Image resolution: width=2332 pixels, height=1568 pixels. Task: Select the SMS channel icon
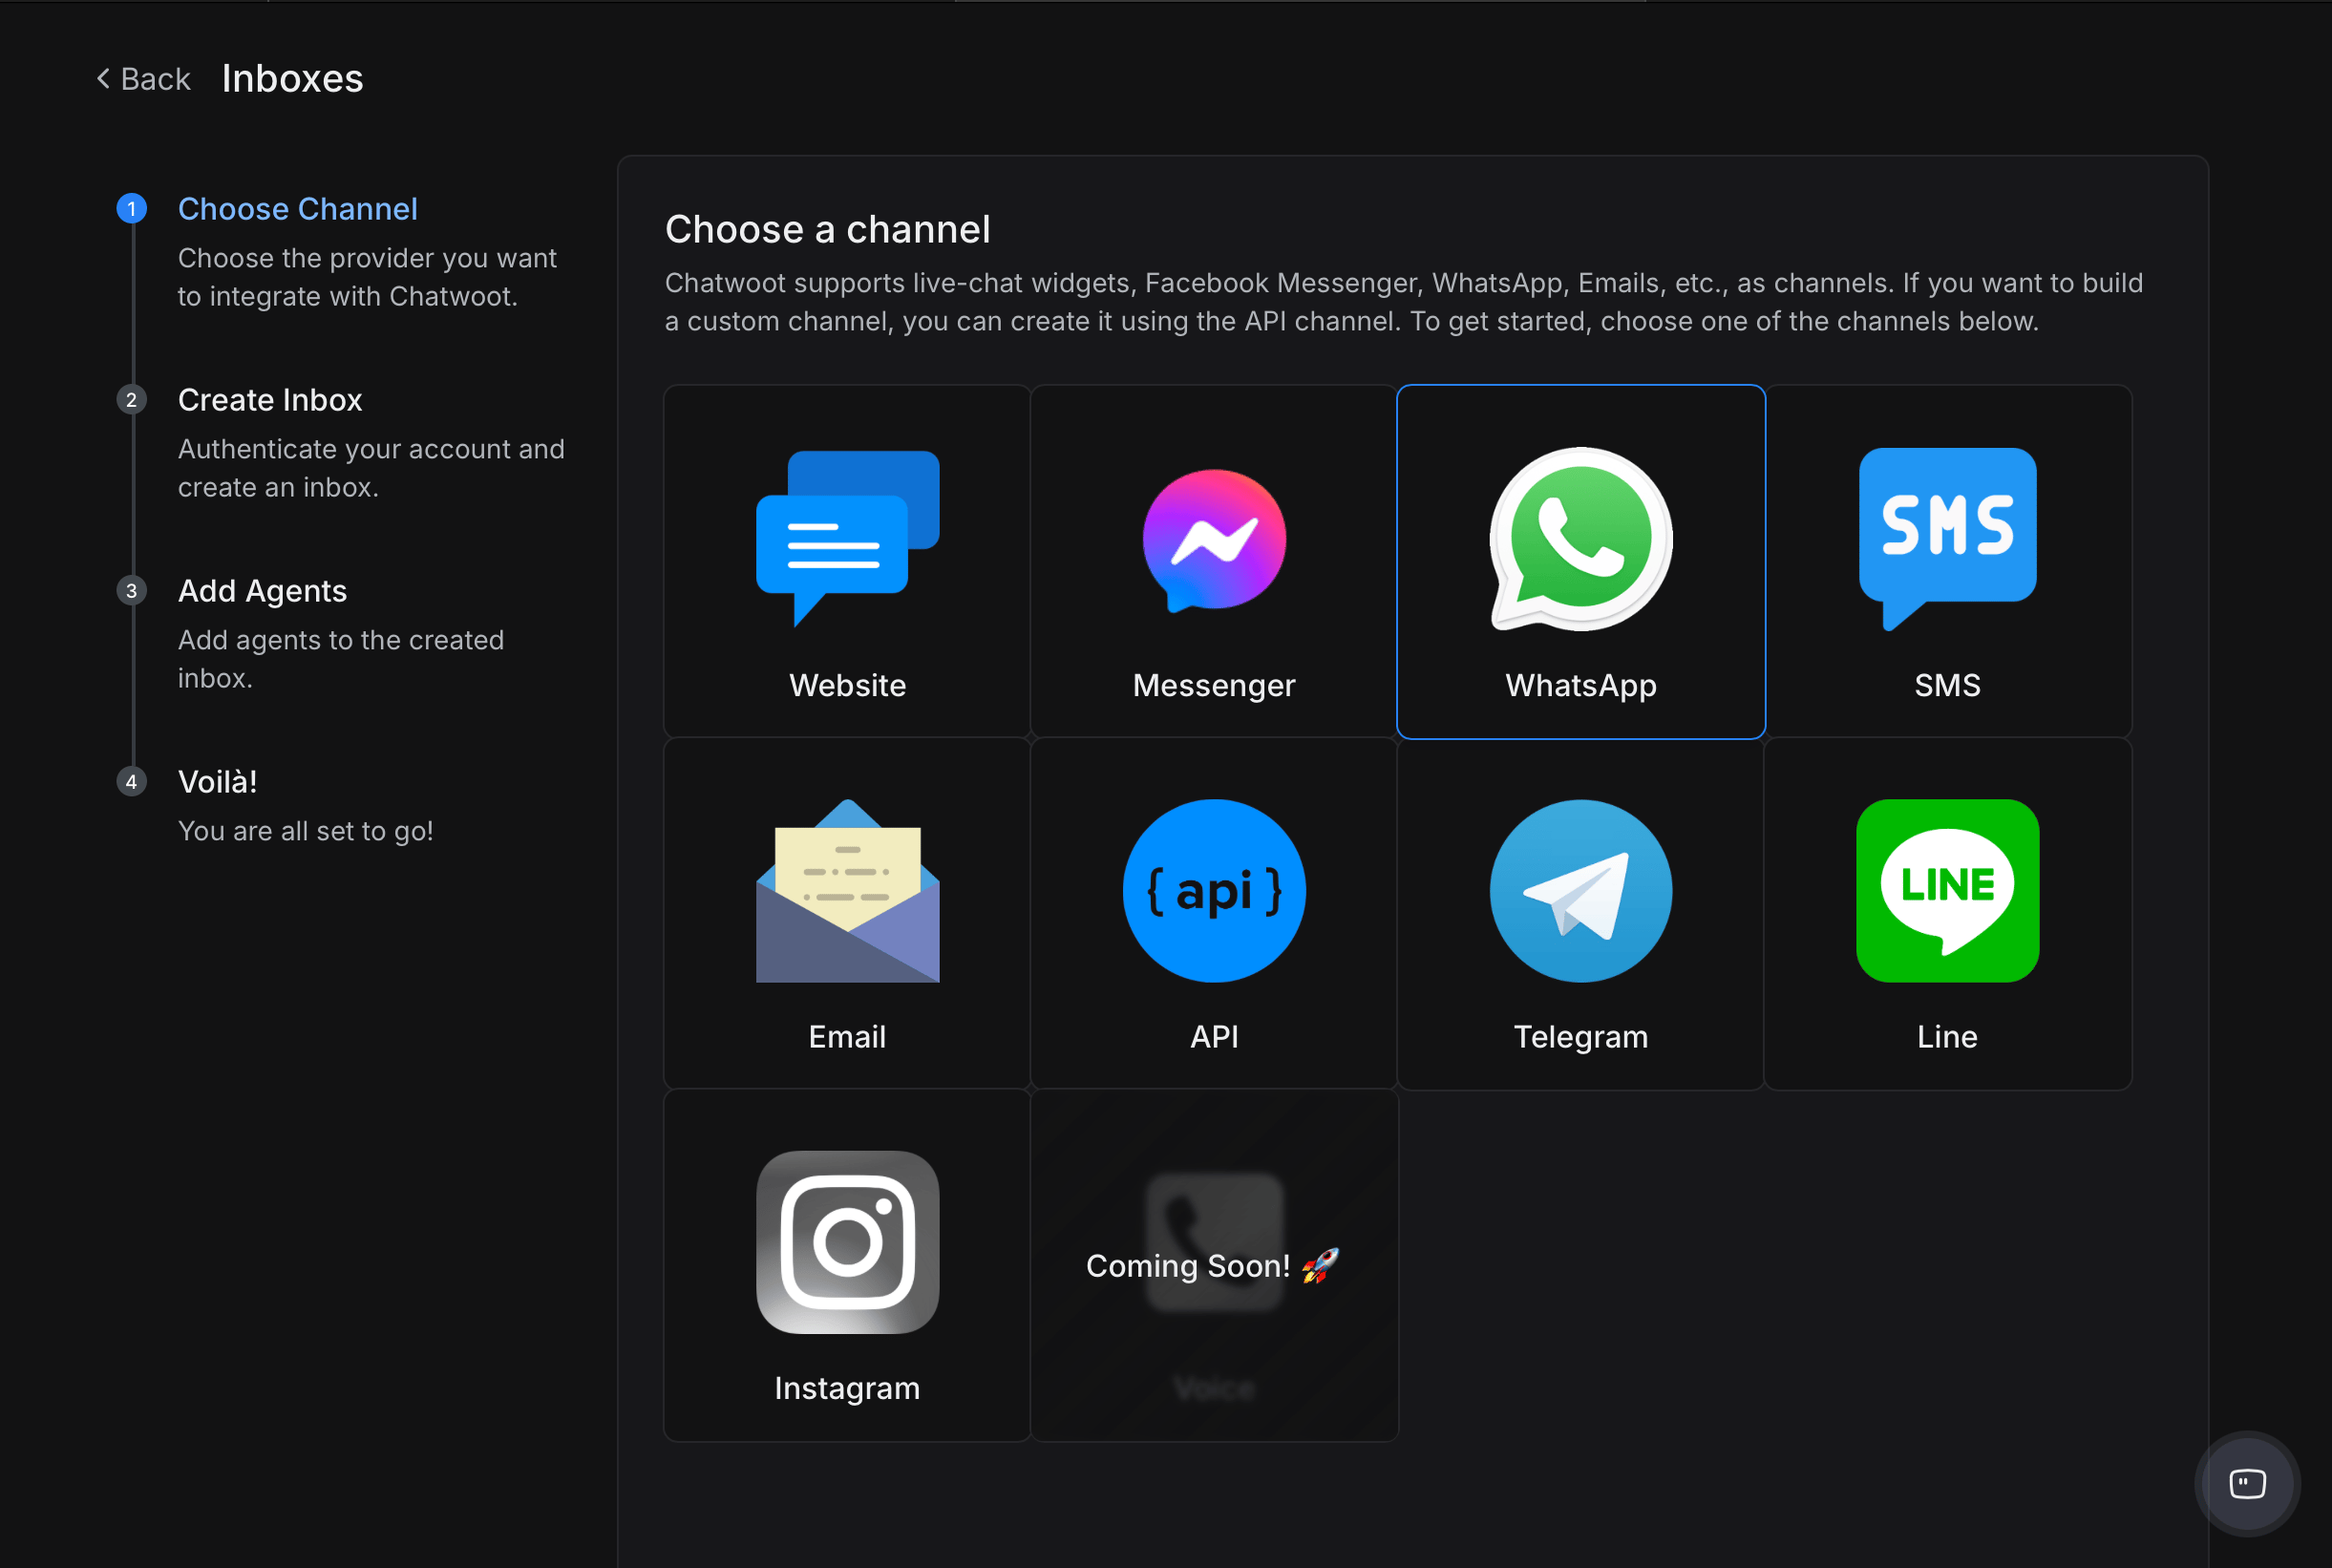pos(1947,539)
